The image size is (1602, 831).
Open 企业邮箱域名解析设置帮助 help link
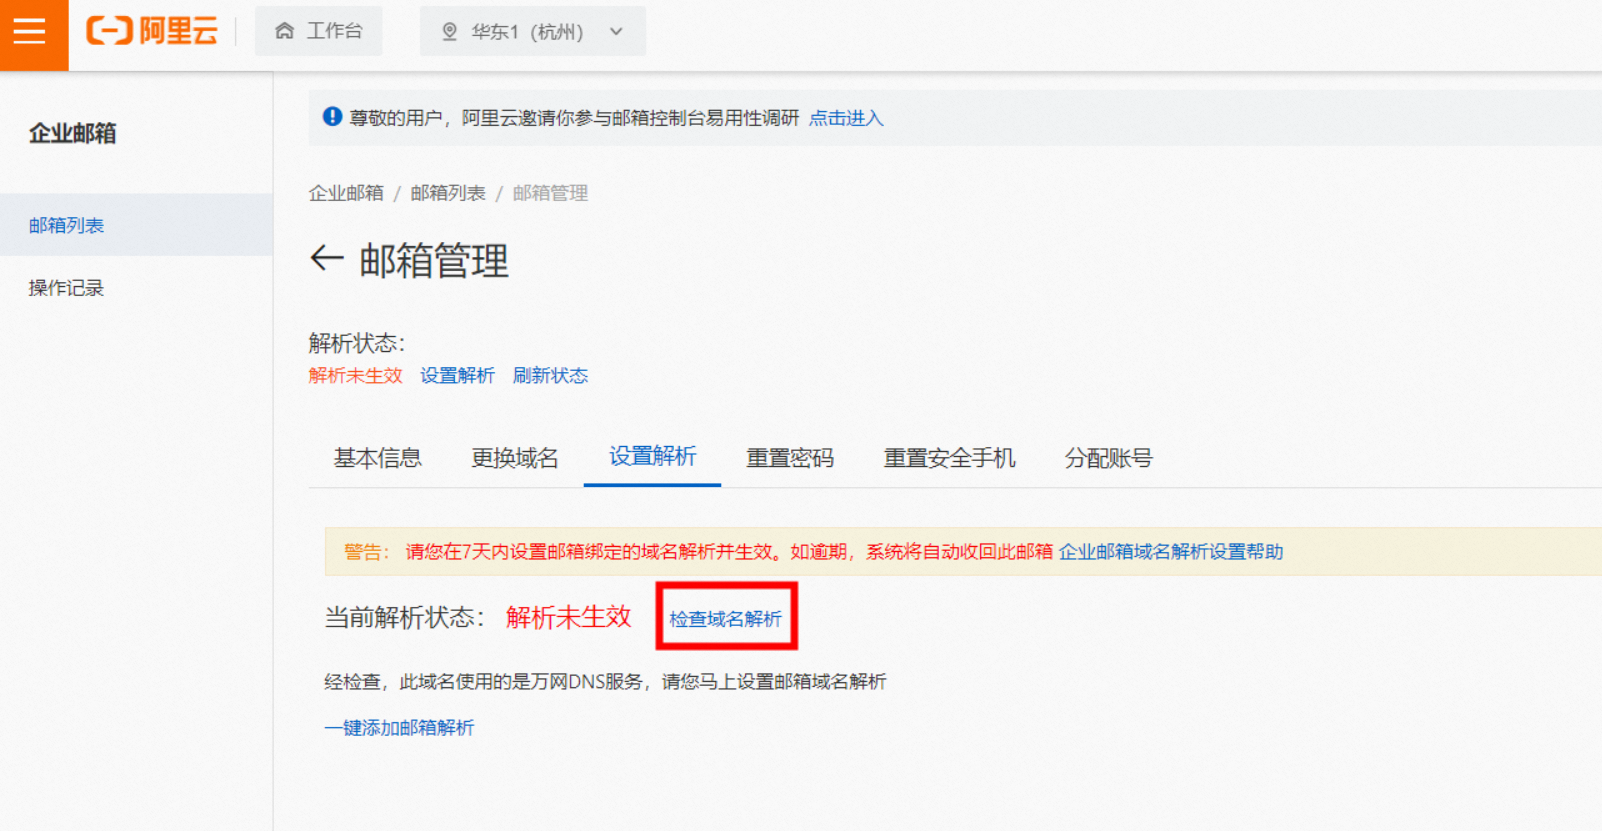(x=1170, y=552)
